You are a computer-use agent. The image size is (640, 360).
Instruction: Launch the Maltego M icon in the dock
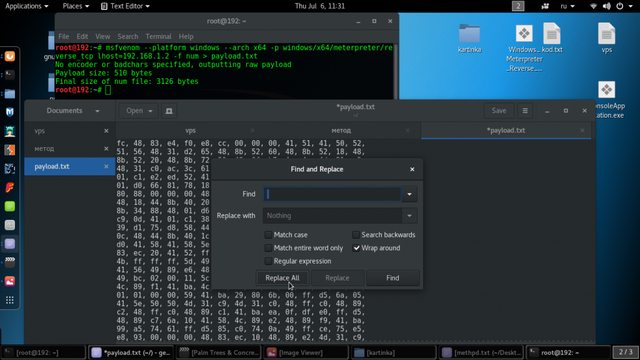[x=10, y=112]
